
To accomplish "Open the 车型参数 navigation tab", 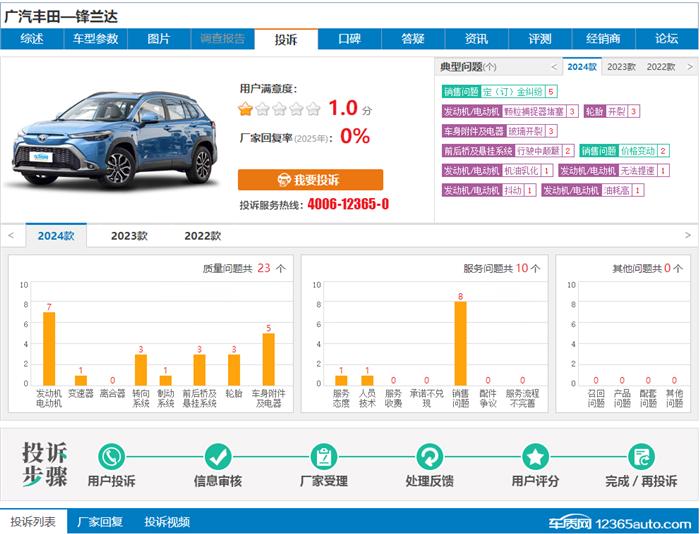I will point(96,39).
